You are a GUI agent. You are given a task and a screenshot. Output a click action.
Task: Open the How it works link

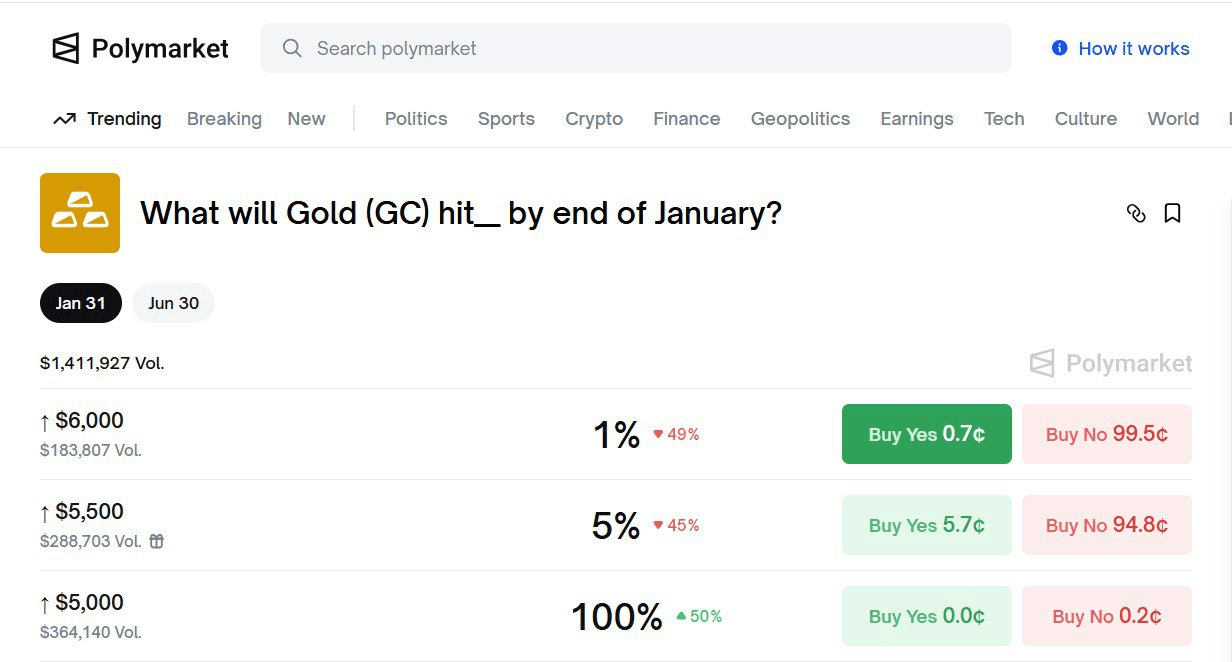(1133, 48)
